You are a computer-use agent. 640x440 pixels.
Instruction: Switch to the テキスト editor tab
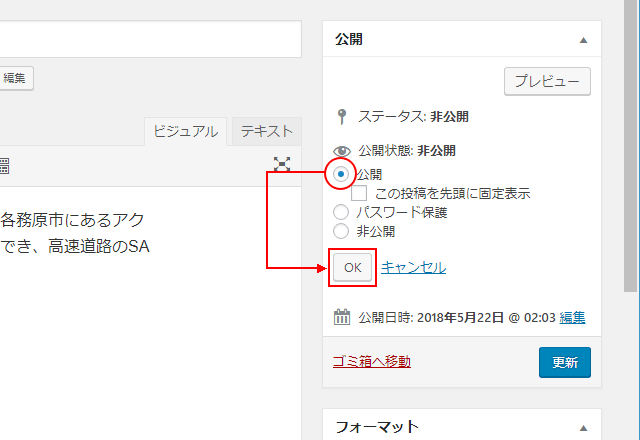(267, 131)
